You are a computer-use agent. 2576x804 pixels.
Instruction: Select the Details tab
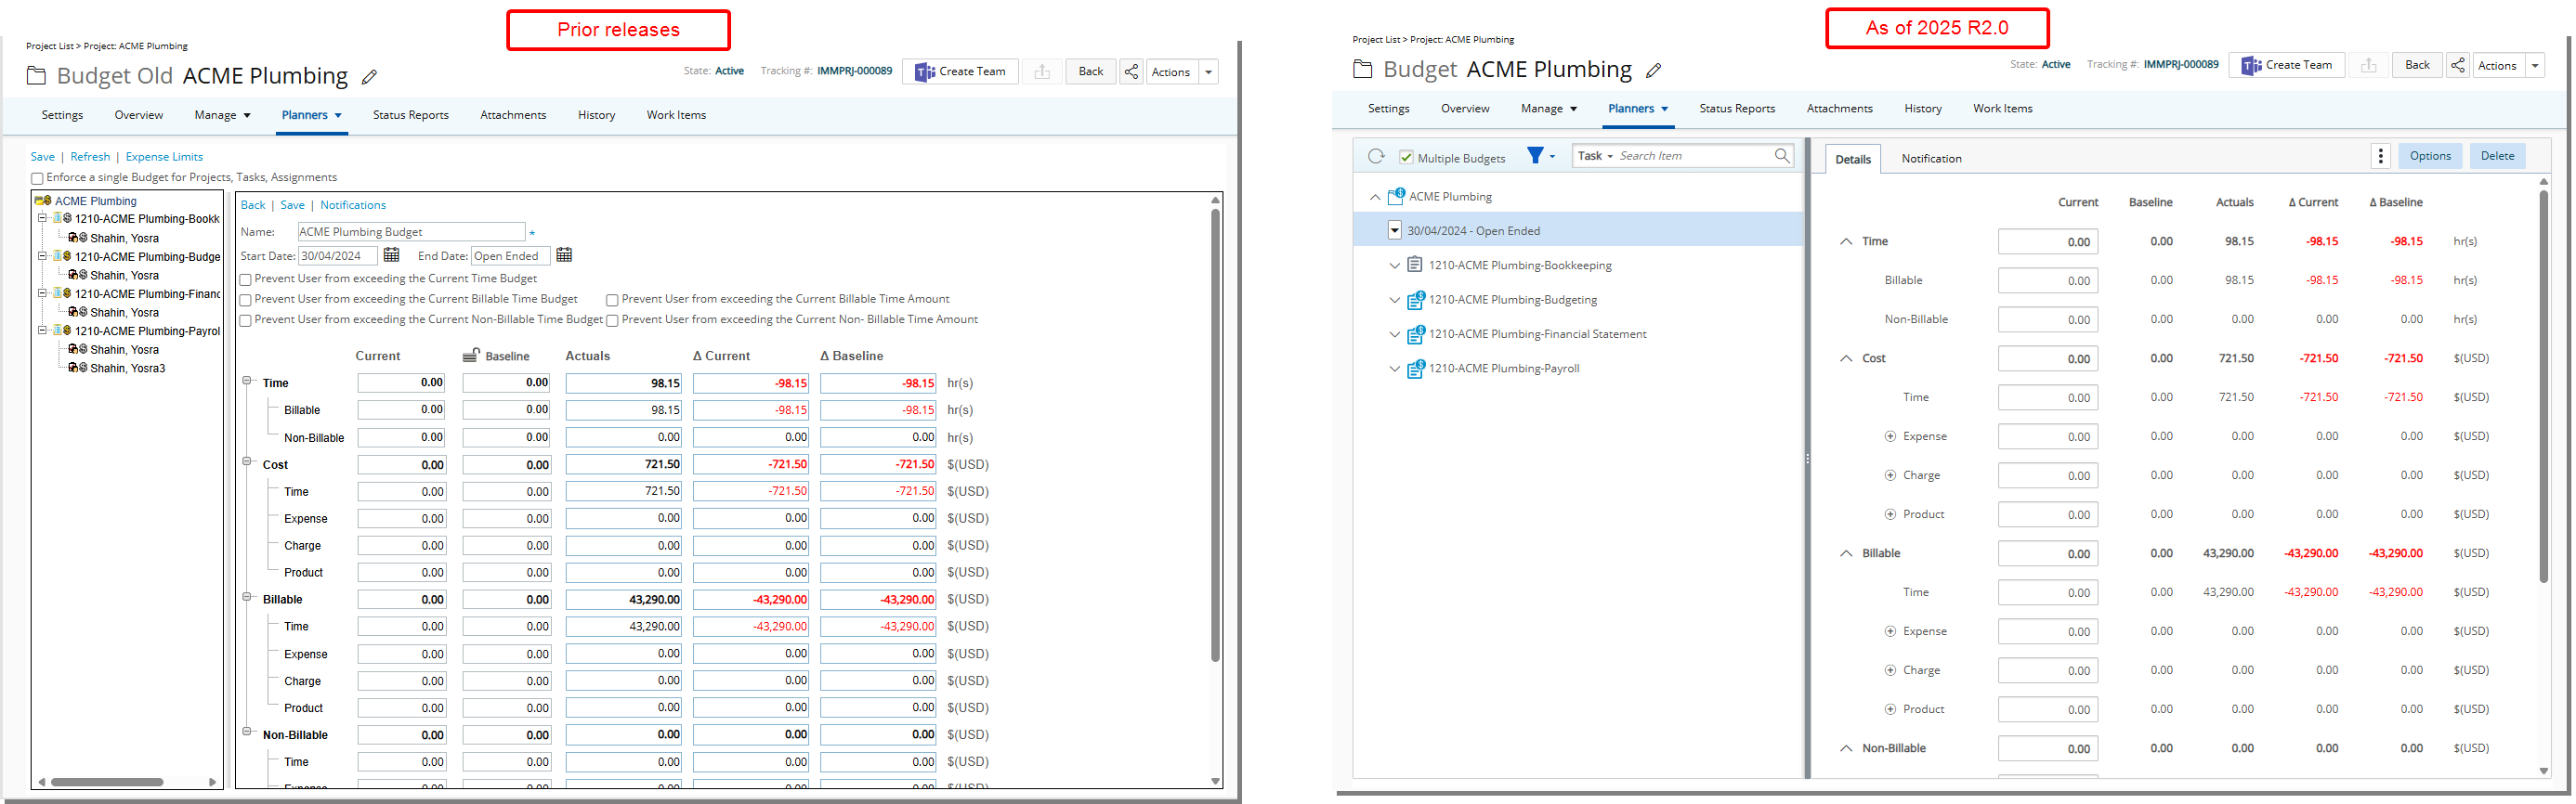tap(1853, 159)
